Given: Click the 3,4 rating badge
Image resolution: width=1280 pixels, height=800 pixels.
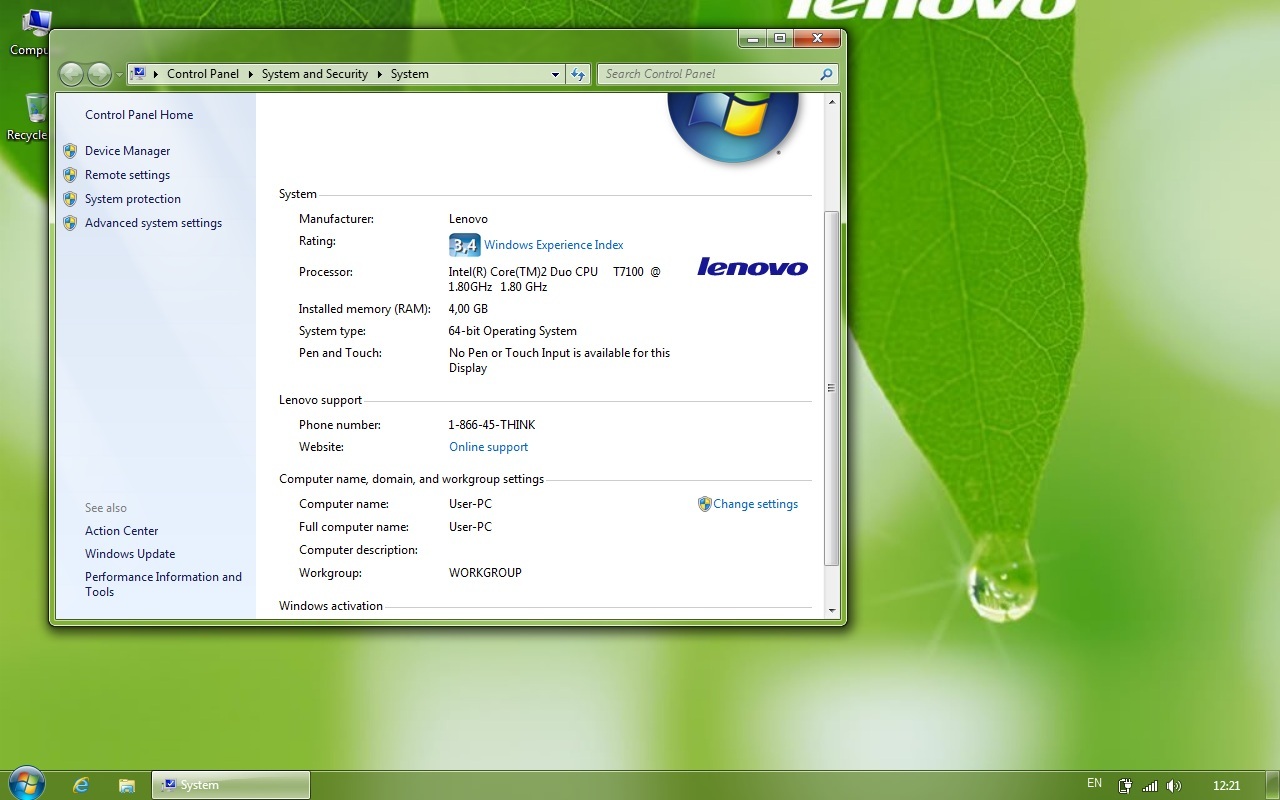Looking at the screenshot, I should pos(465,245).
